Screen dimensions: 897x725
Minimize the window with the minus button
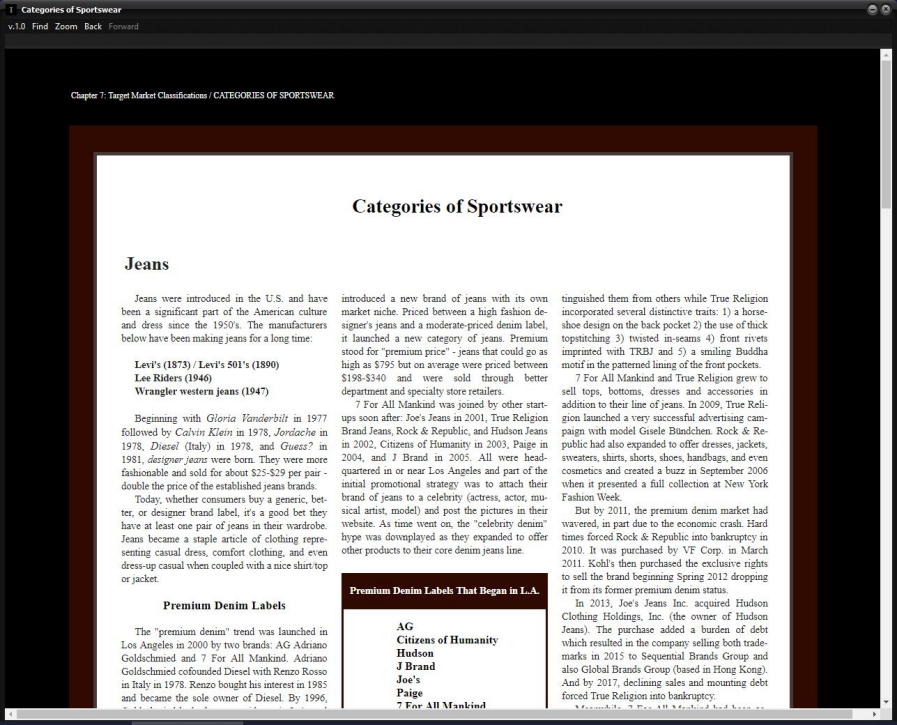[x=872, y=9]
